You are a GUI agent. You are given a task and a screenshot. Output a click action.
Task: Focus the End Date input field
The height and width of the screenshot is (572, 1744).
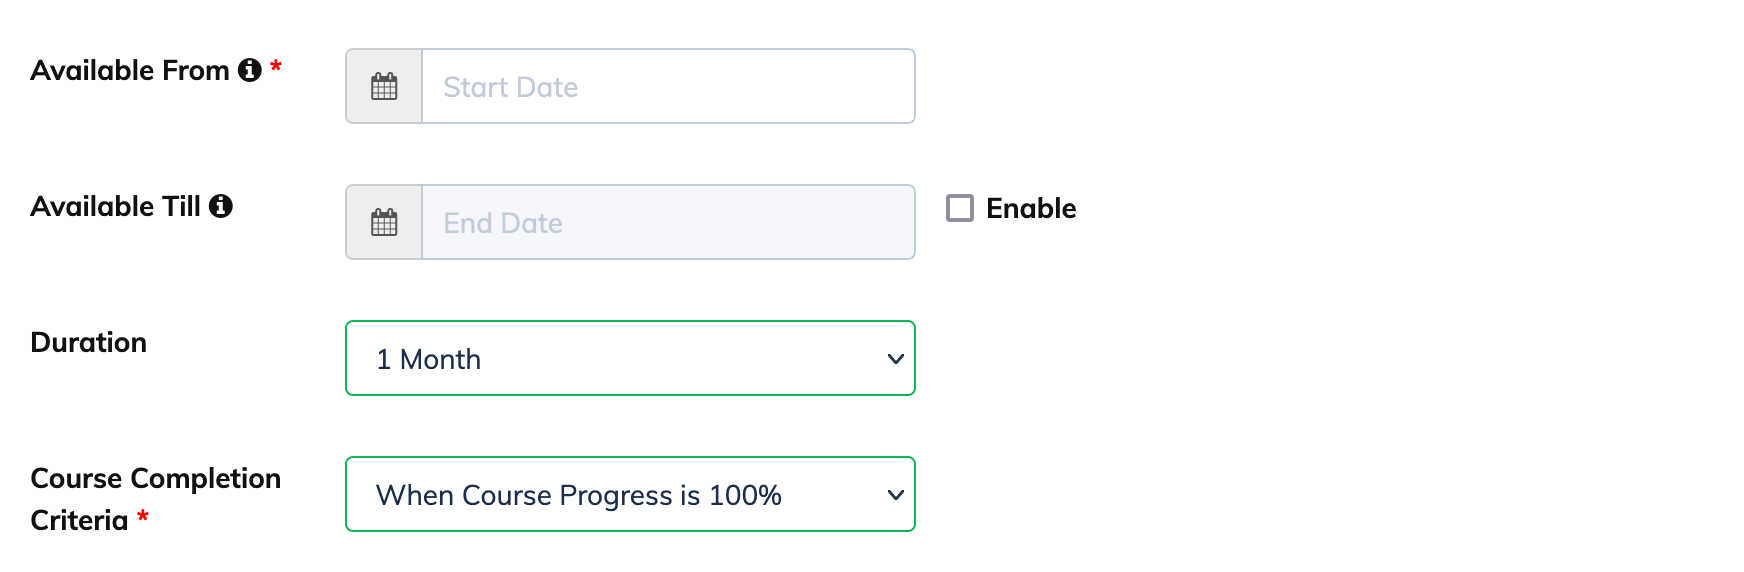click(668, 222)
